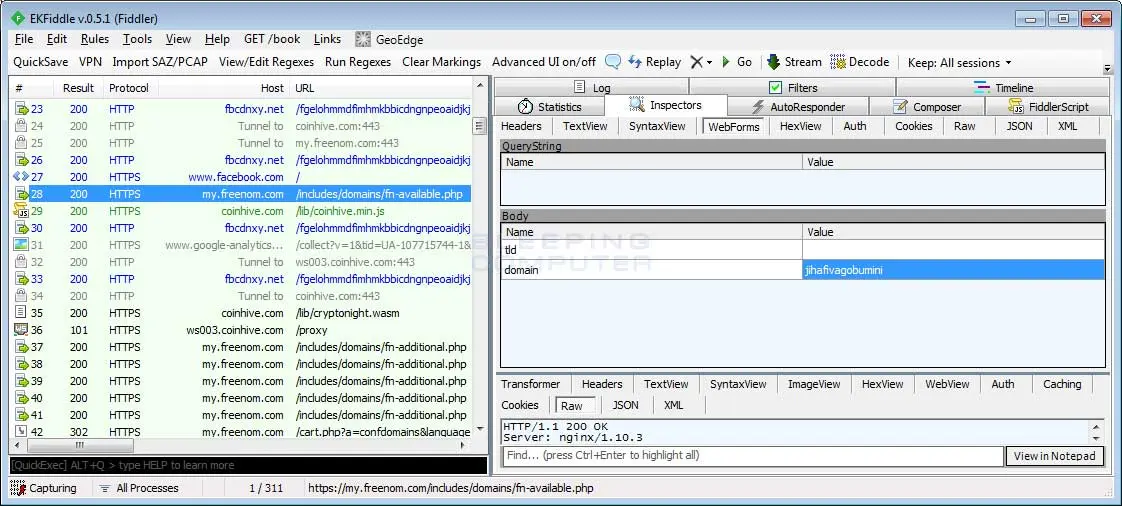1122x506 pixels.
Task: Open the Keep: All sessions dropdown
Action: point(960,63)
